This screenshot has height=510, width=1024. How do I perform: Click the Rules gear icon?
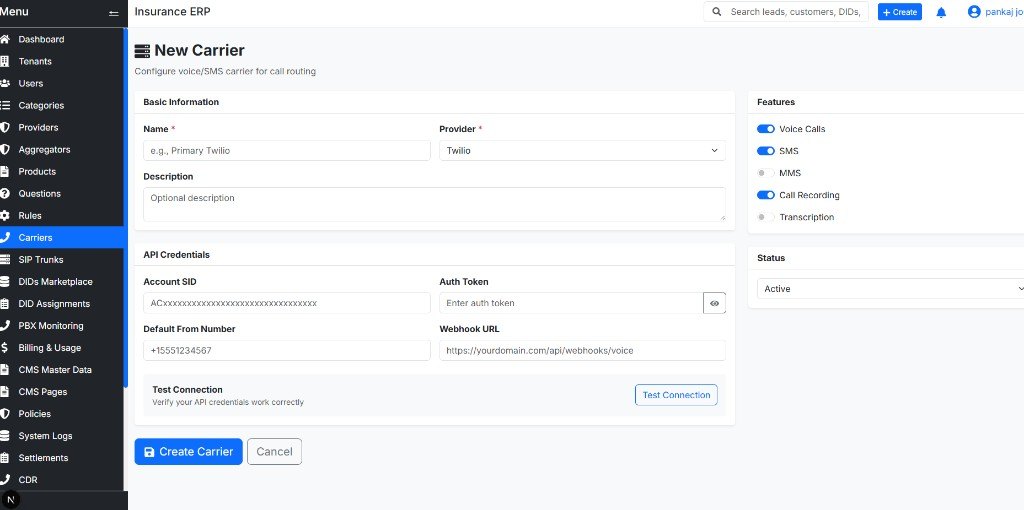(5, 215)
